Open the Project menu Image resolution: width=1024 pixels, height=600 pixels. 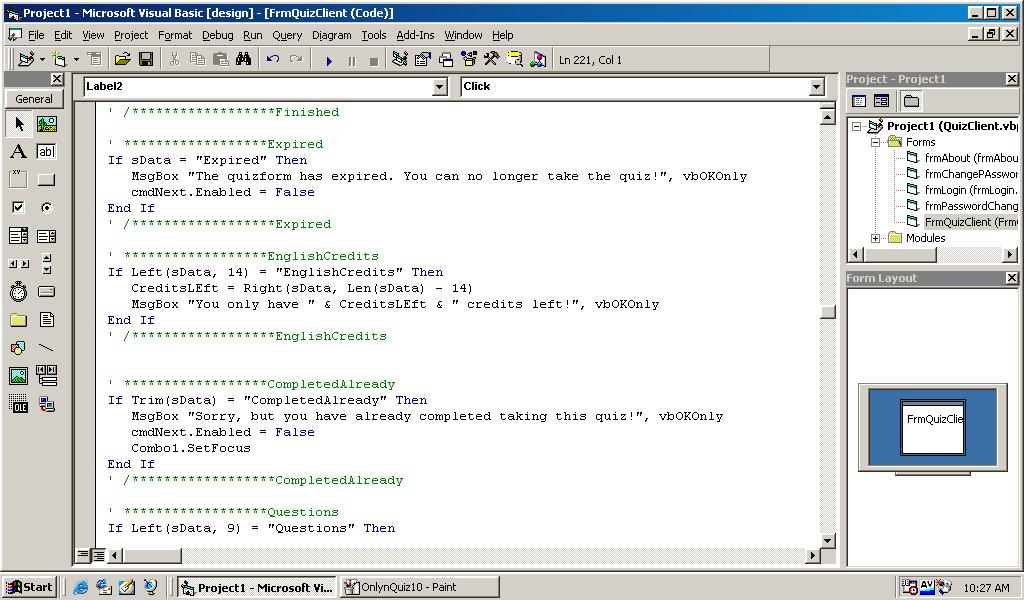click(x=131, y=35)
